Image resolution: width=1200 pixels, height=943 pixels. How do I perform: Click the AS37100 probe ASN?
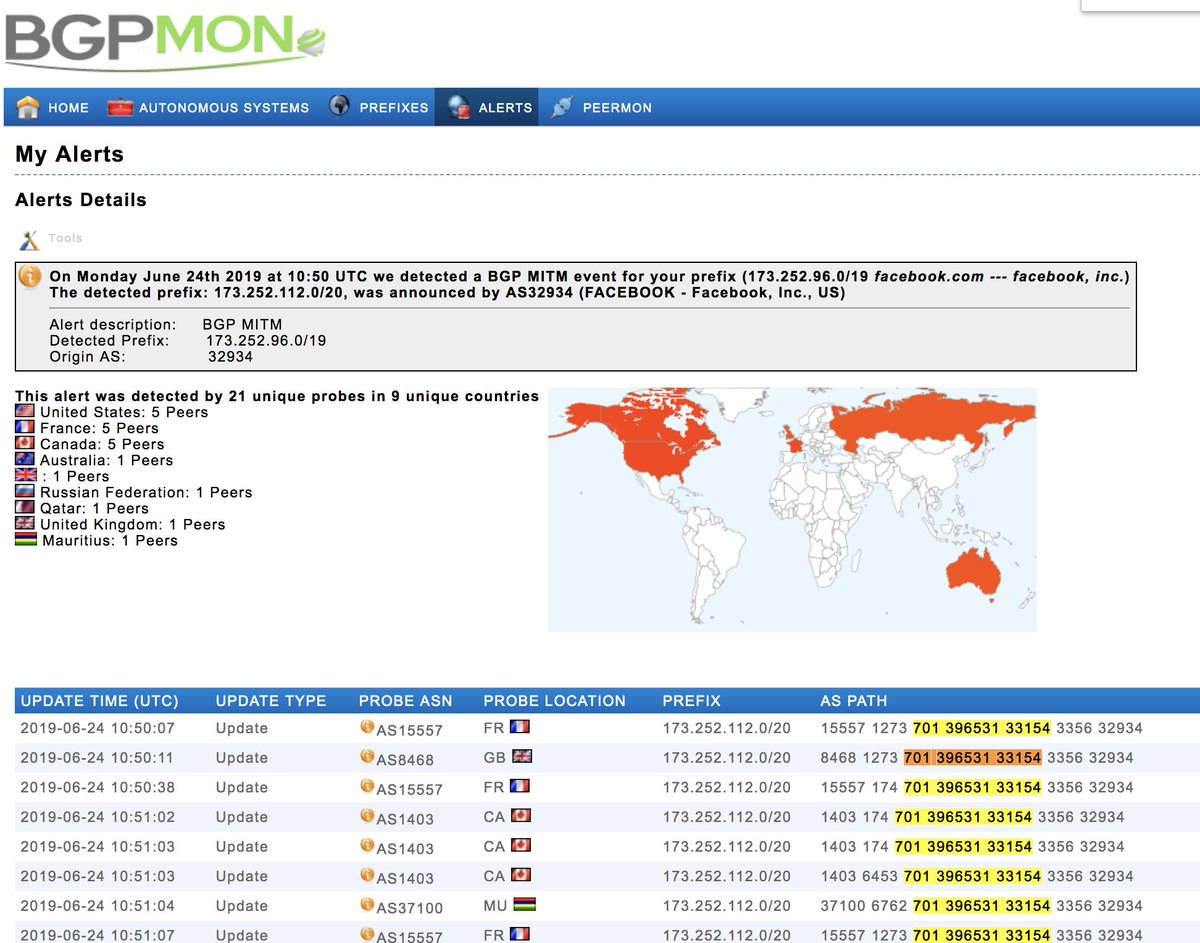click(x=410, y=908)
